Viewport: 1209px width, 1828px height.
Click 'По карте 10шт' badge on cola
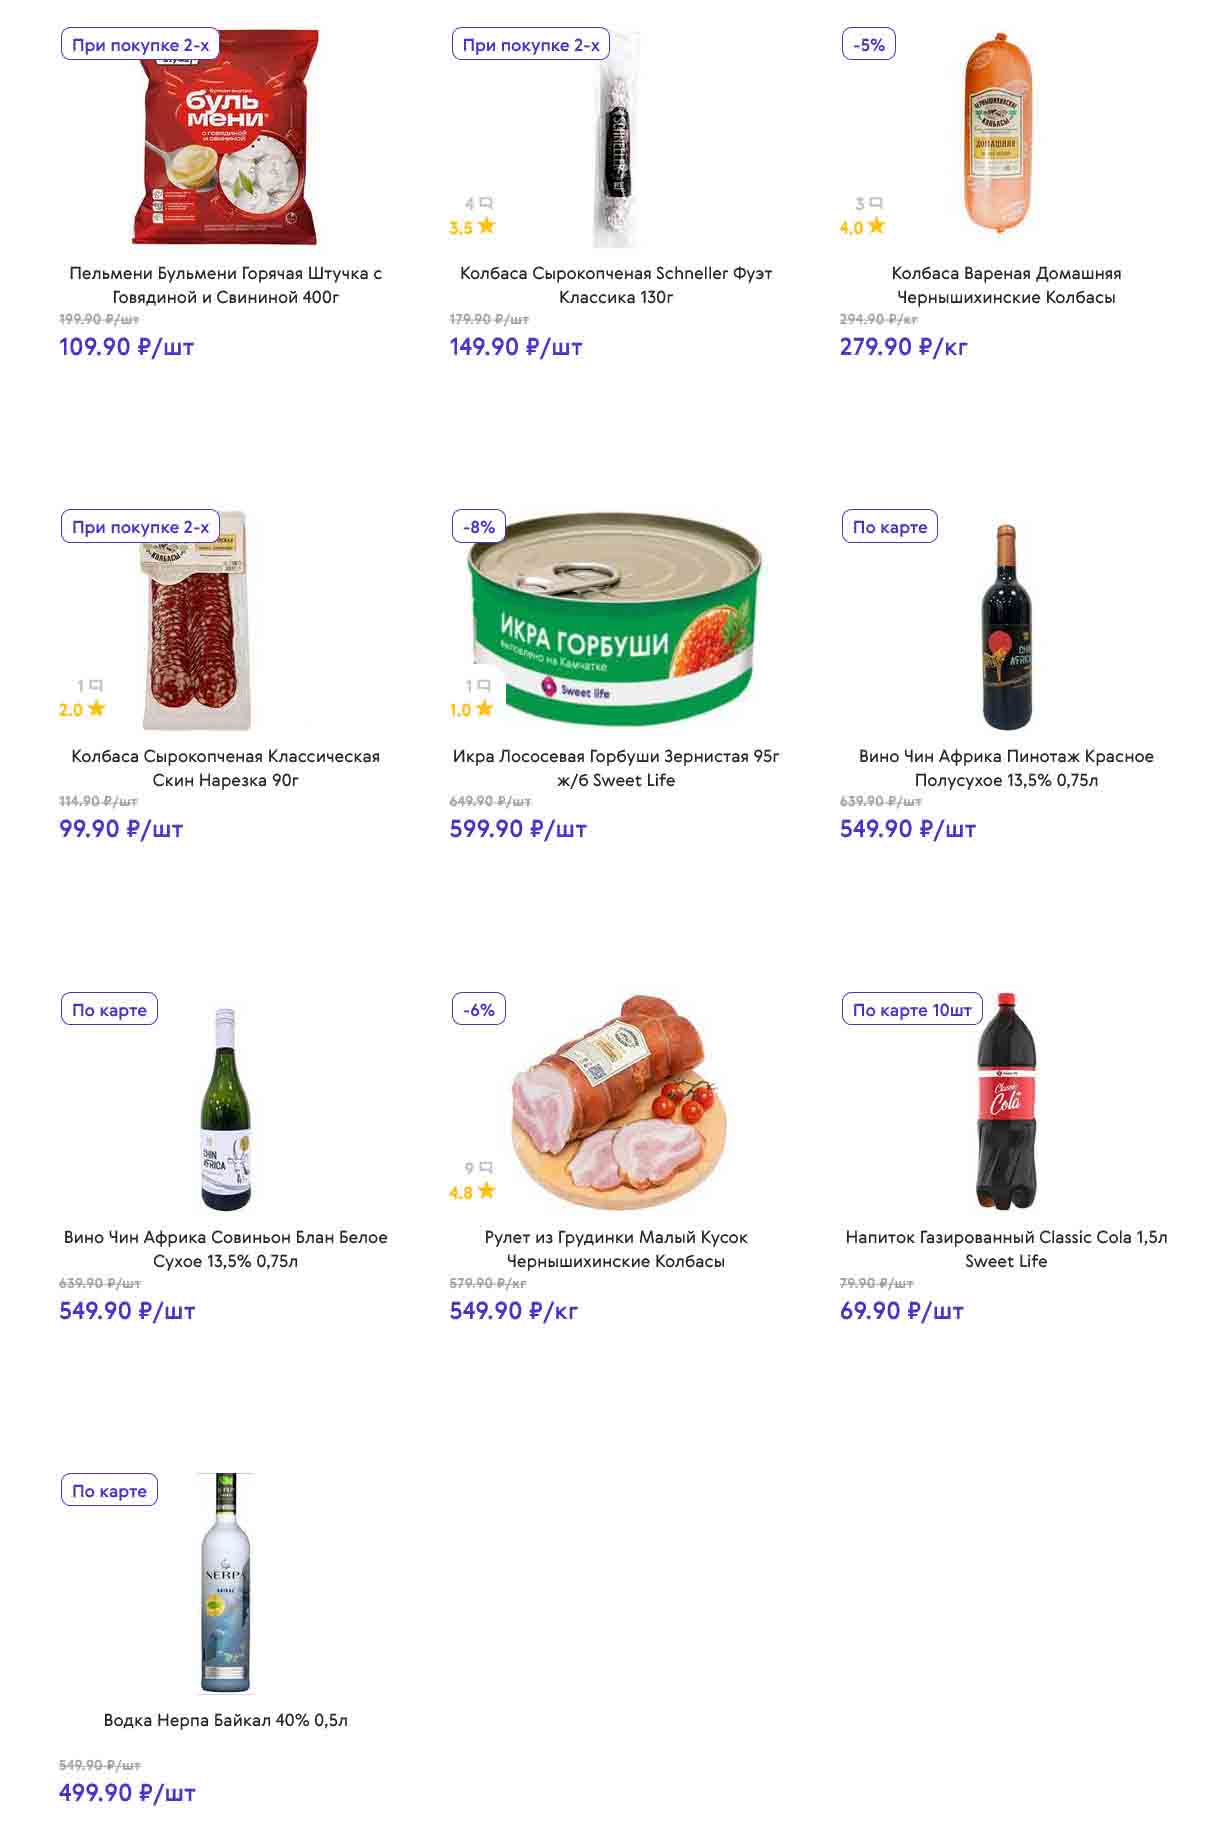click(x=912, y=1010)
